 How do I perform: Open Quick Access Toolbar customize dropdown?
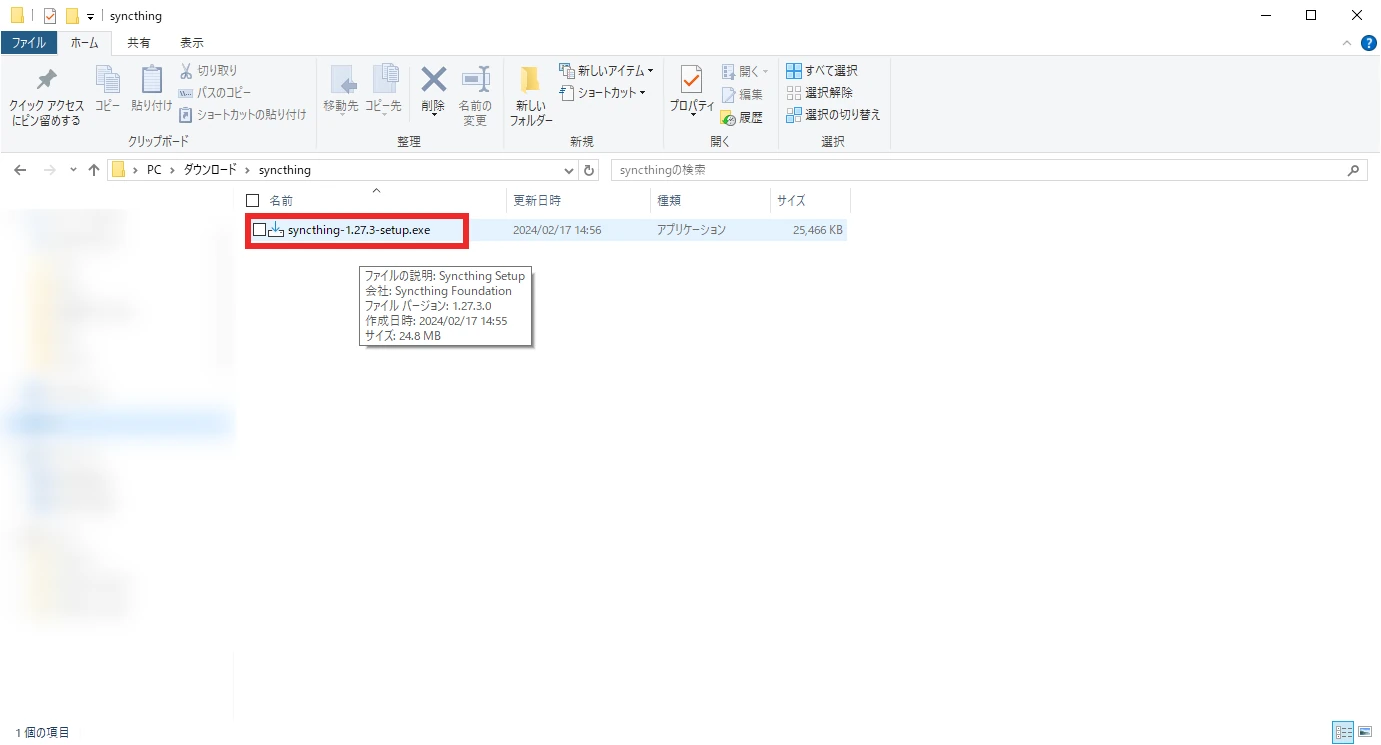(90, 16)
